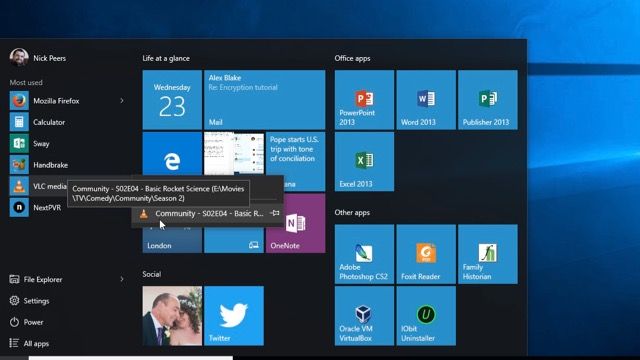Open the Nick Peers user account avatar

19,58
